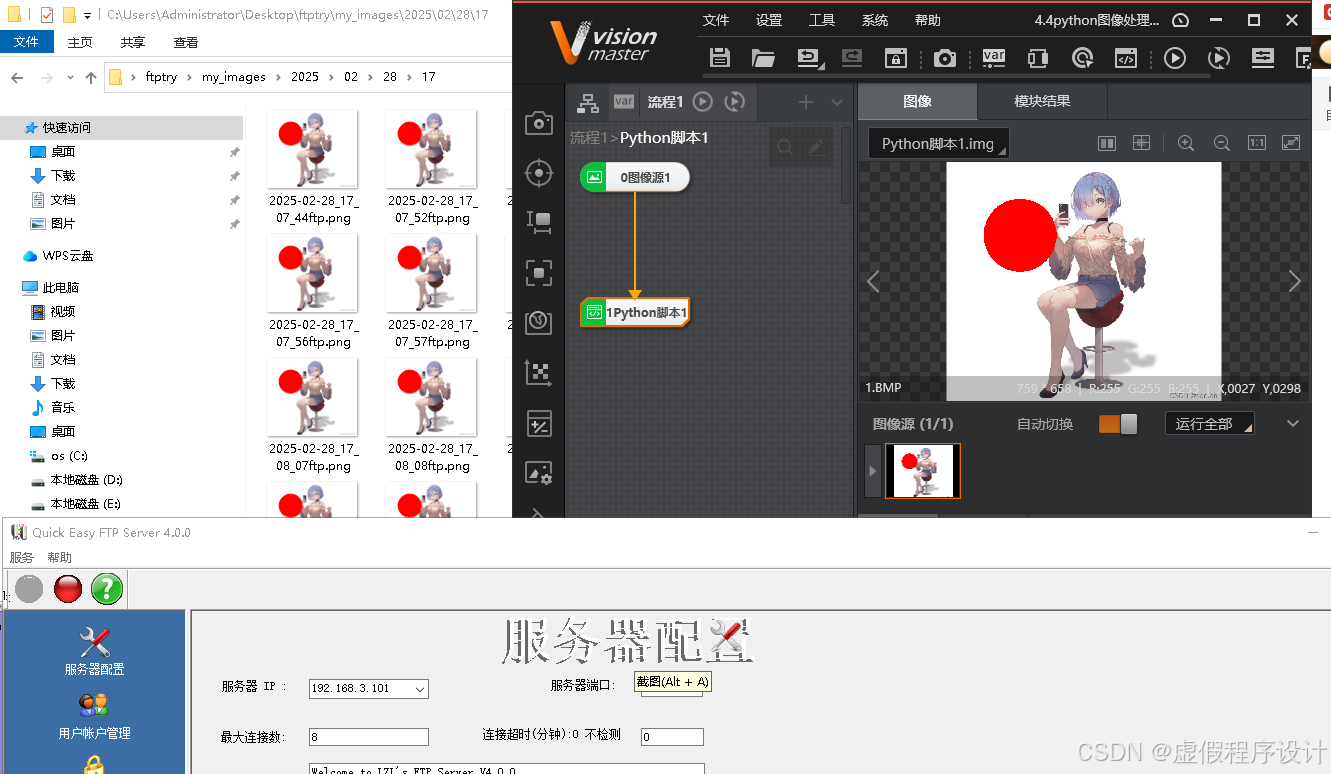Open 本地磁盘 (D:) in Explorer
The image size is (1331, 774).
point(85,479)
